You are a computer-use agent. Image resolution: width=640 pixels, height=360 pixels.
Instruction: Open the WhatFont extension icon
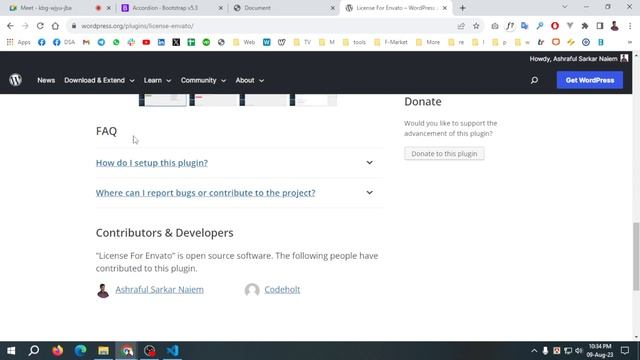(x=510, y=26)
